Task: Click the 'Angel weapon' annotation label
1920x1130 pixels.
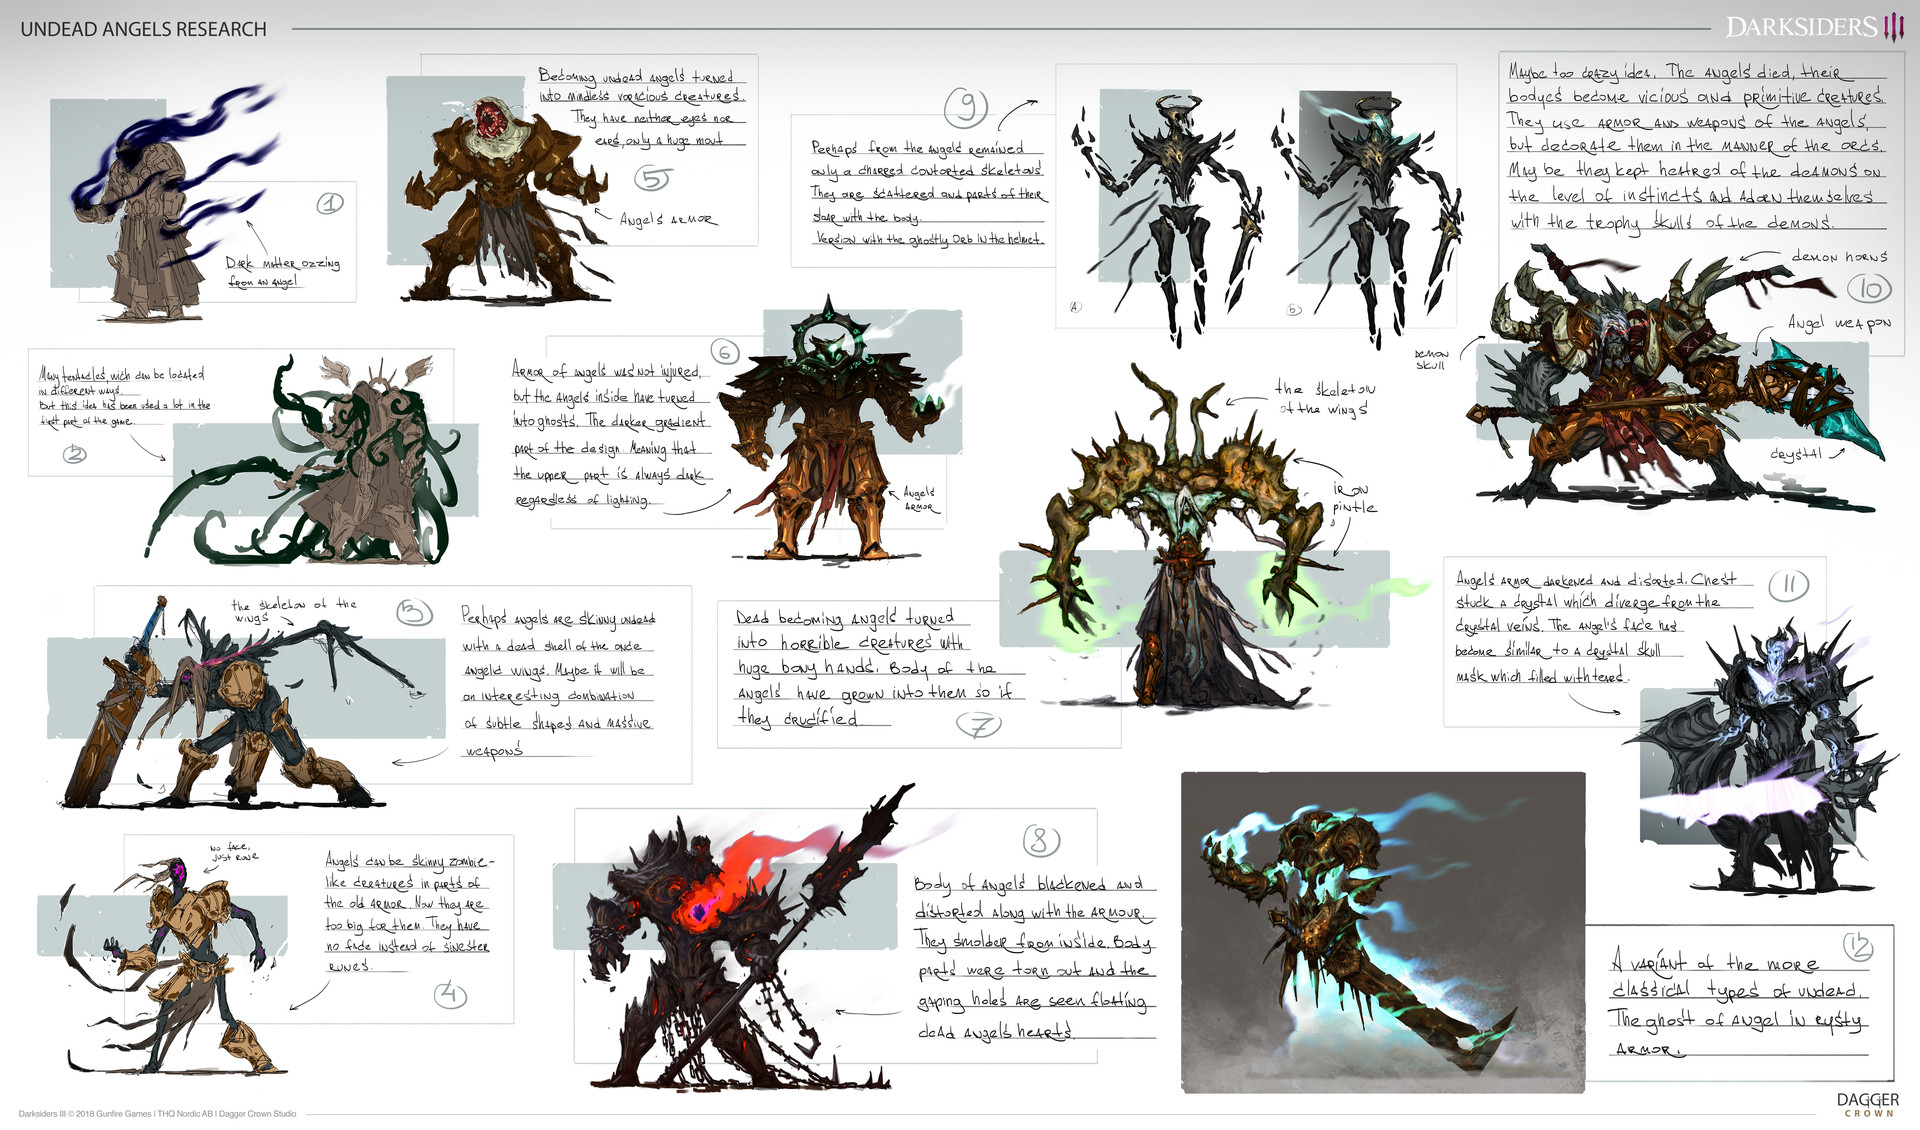Action: (x=1838, y=323)
